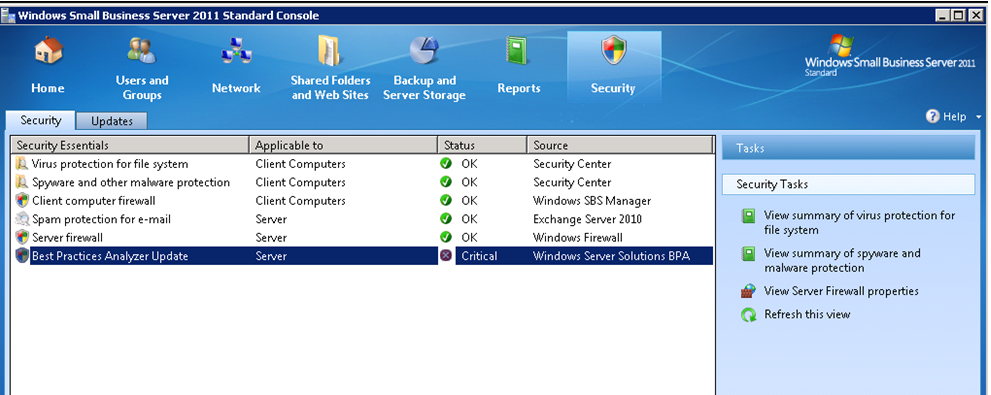The width and height of the screenshot is (991, 395).
Task: Select Spam protection for e-mail row
Action: point(363,219)
